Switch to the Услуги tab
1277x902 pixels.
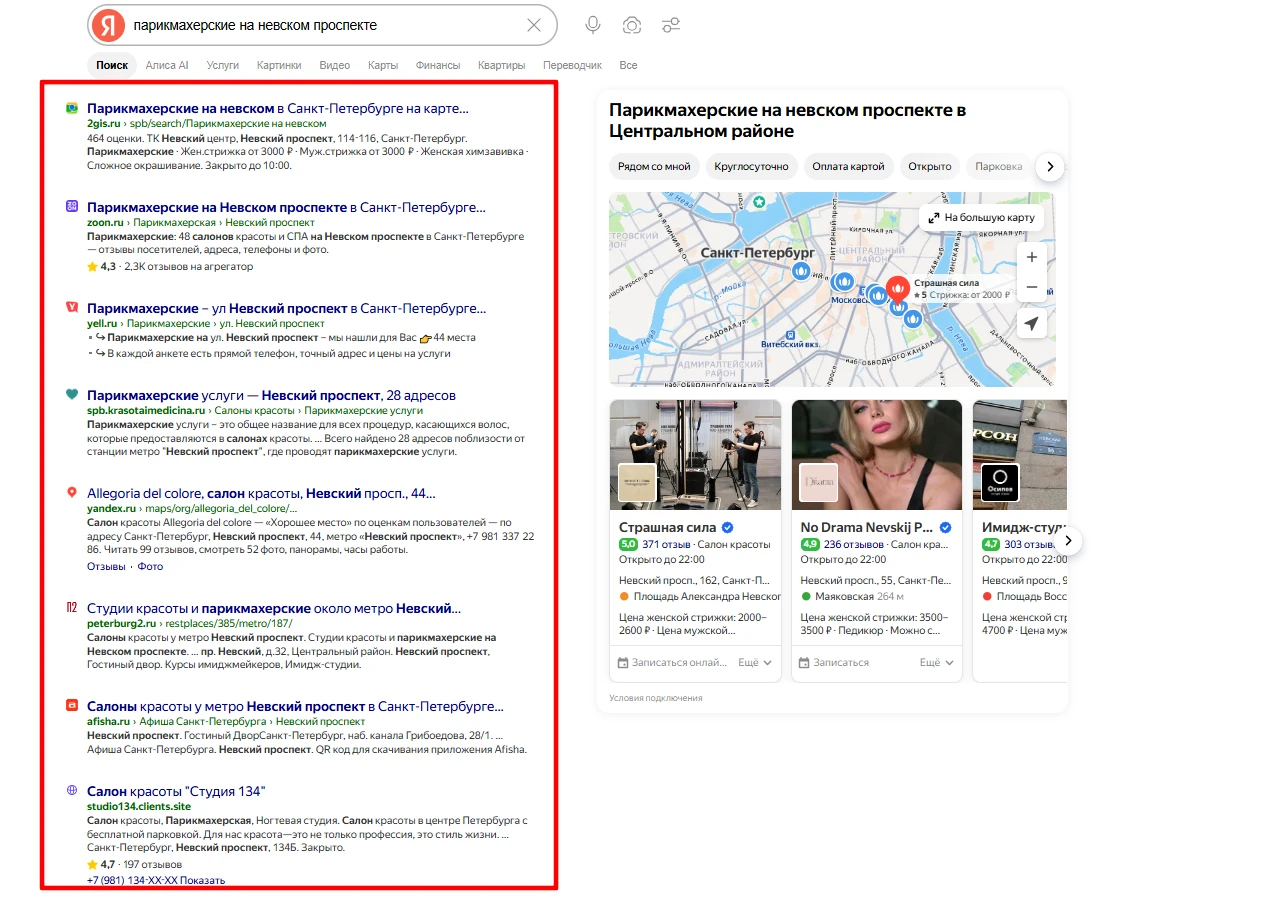point(223,65)
